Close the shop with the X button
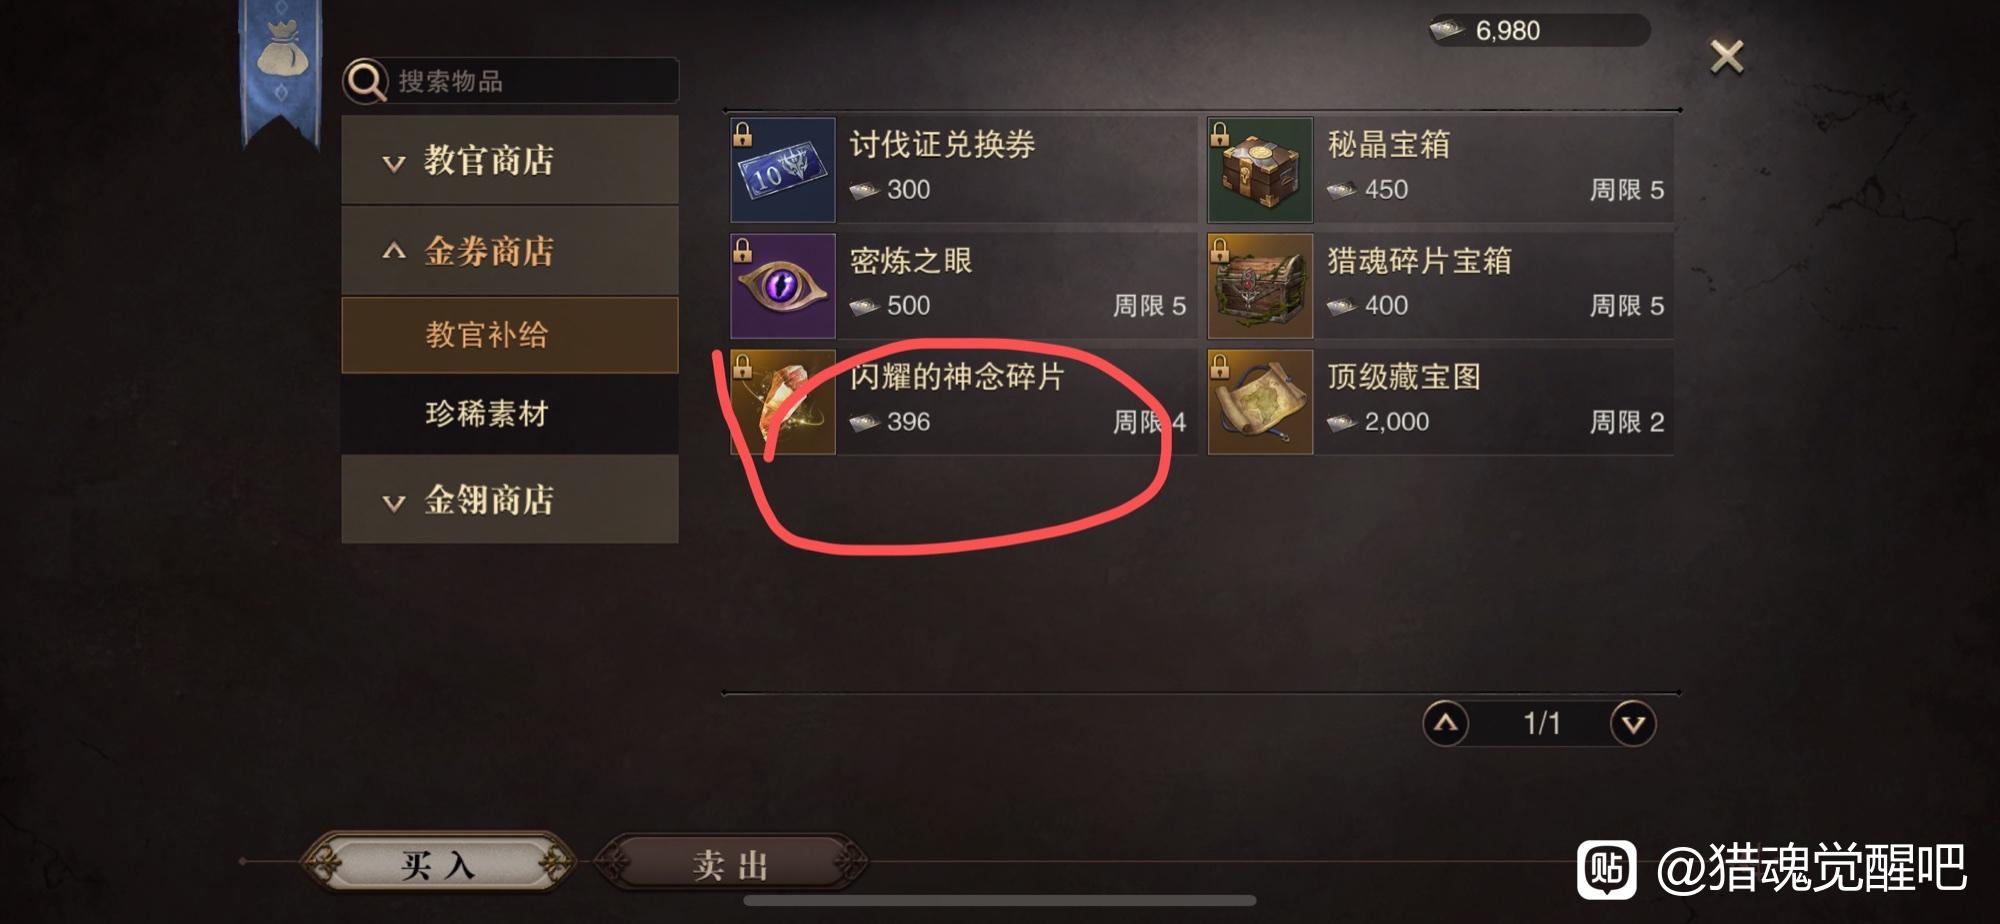The image size is (2000, 924). click(x=1727, y=57)
